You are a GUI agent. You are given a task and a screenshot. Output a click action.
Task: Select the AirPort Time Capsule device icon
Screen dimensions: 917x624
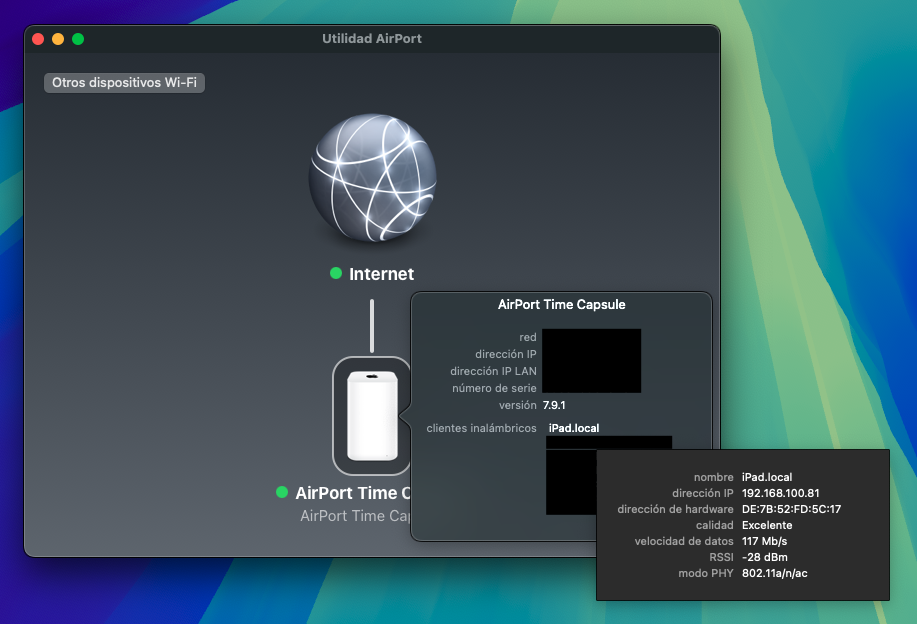click(372, 416)
